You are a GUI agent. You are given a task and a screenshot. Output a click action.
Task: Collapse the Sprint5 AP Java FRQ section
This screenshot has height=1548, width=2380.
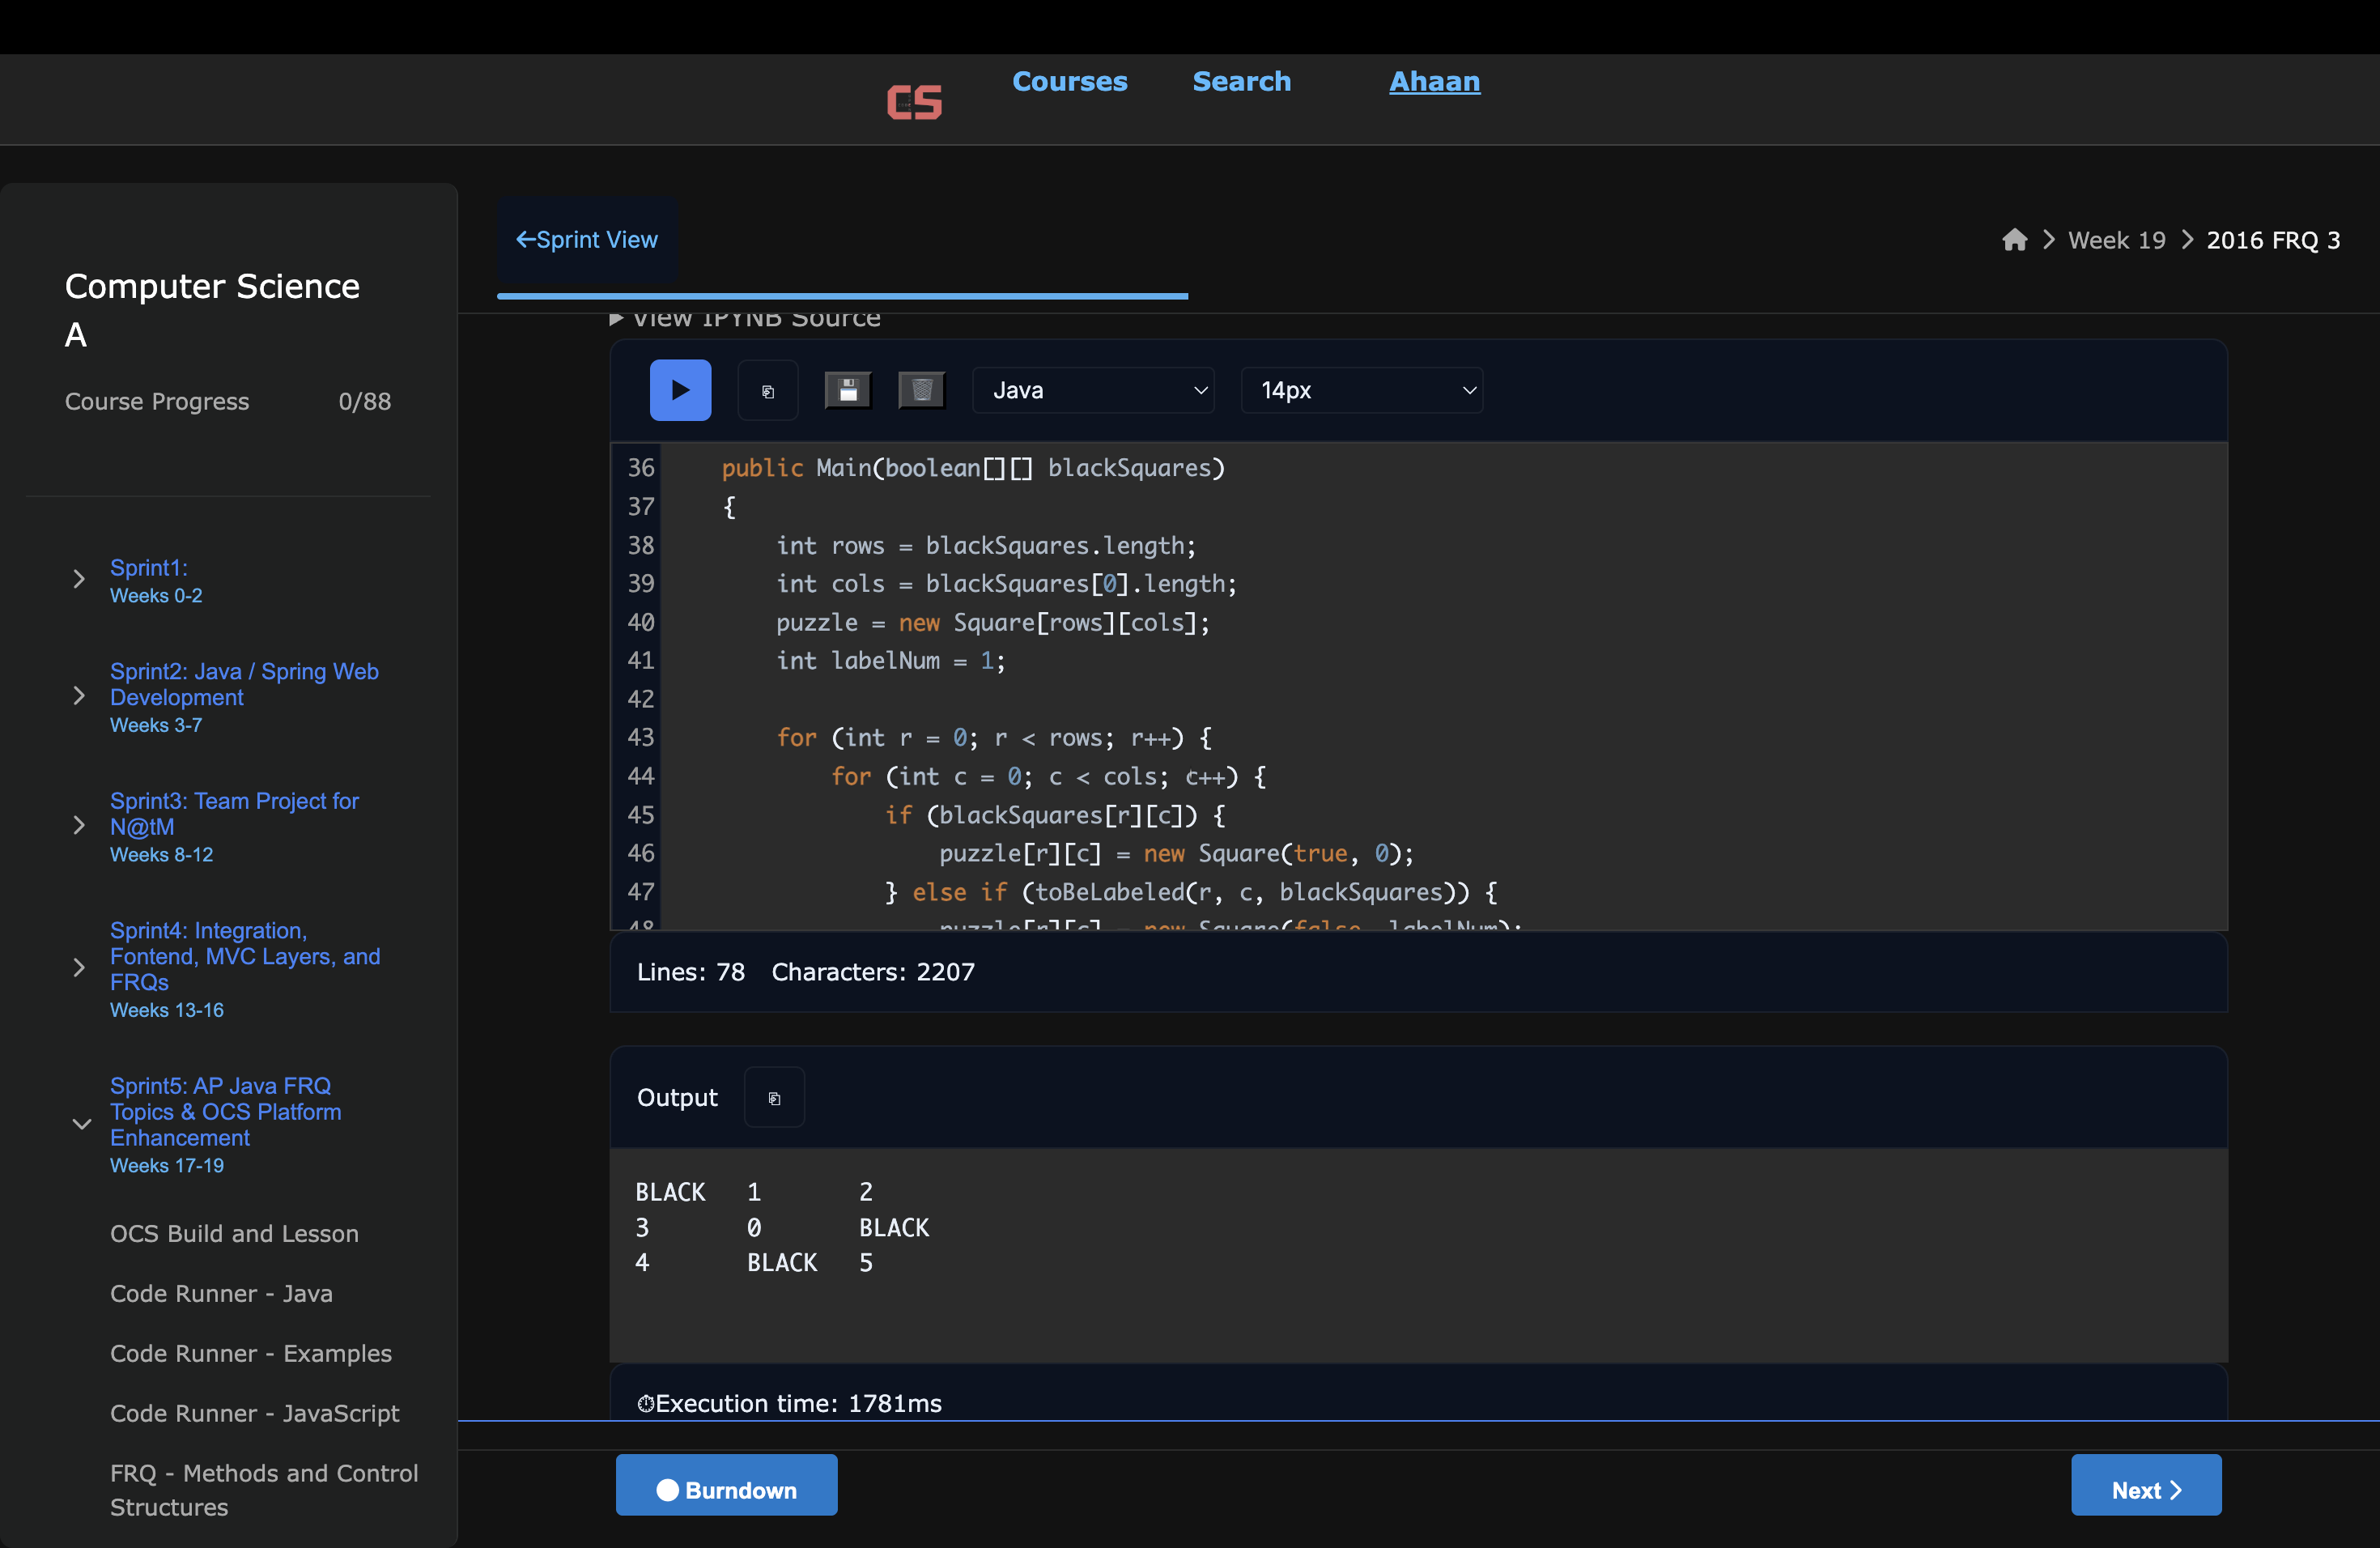(81, 1124)
